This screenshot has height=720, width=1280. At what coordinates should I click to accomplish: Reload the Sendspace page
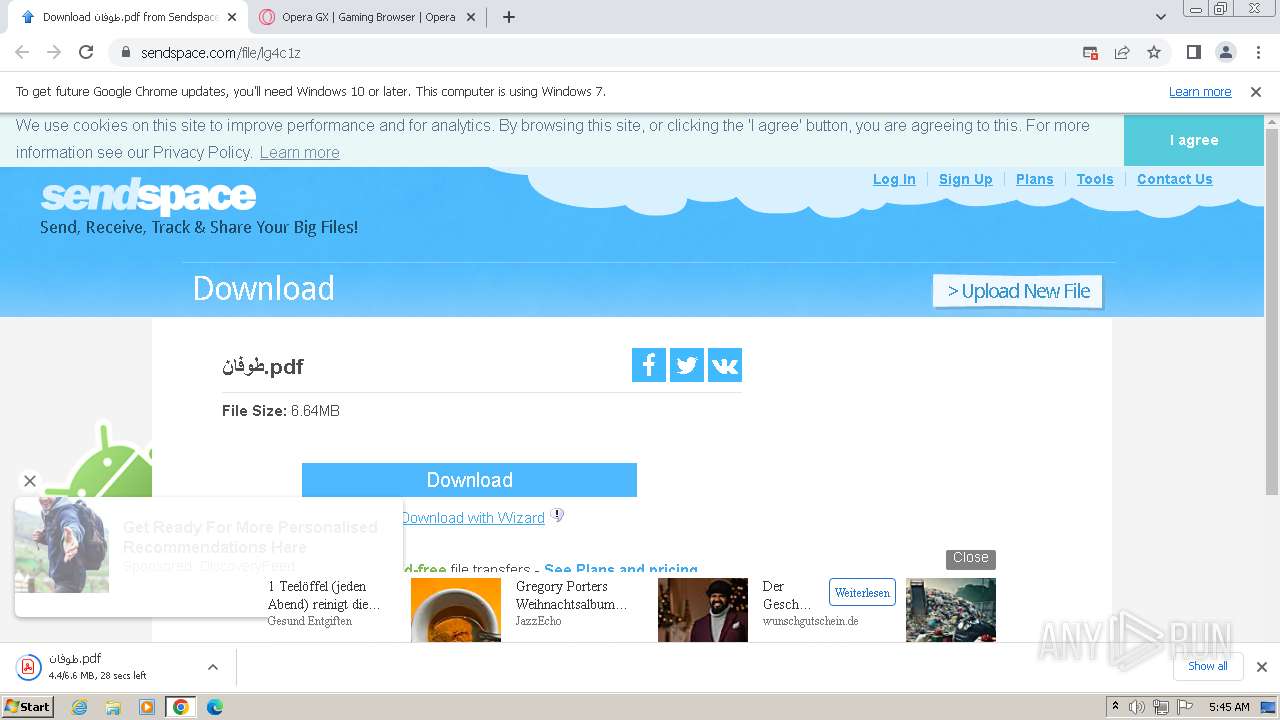tap(86, 53)
